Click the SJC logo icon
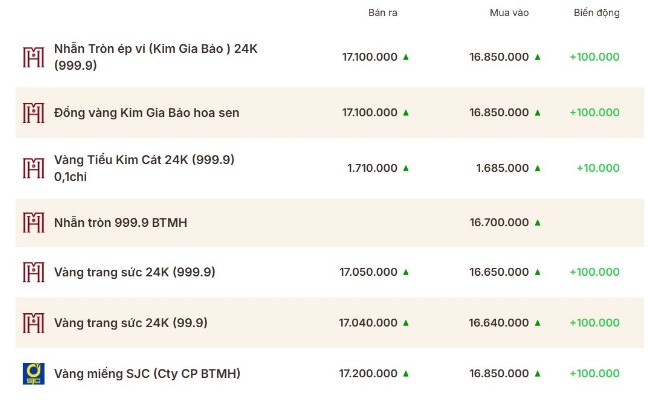Viewport: 648px width, 417px height. [33, 374]
